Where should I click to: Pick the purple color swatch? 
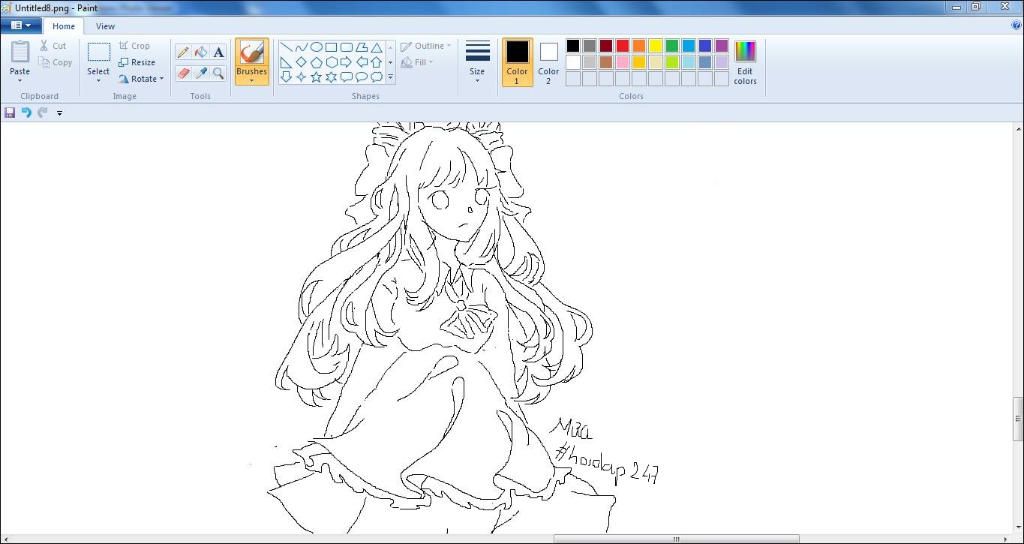(721, 46)
